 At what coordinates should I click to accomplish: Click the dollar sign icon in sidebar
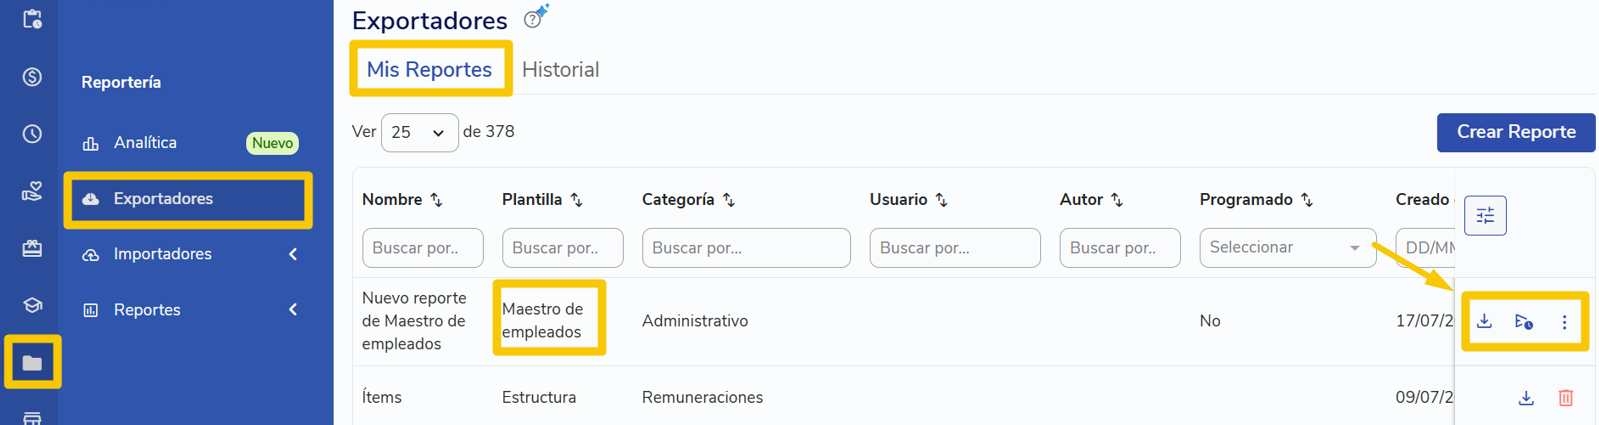pyautogui.click(x=32, y=77)
